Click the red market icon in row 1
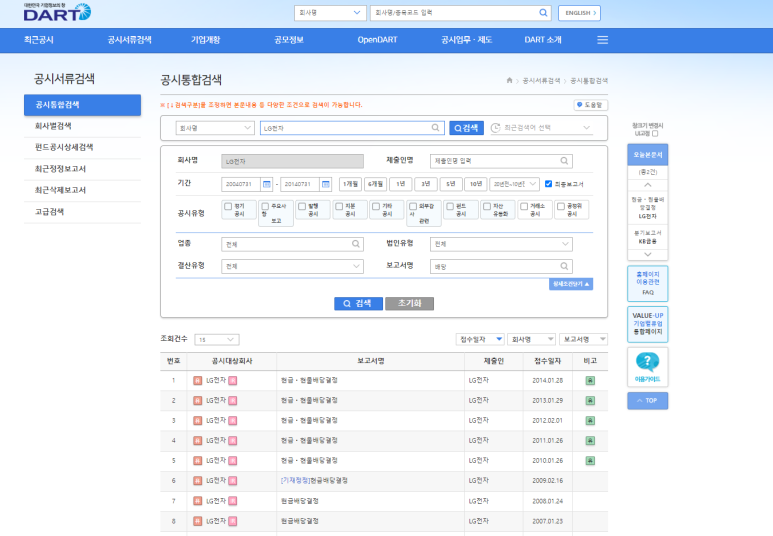Screen dimensions: 773x536 tap(198, 380)
